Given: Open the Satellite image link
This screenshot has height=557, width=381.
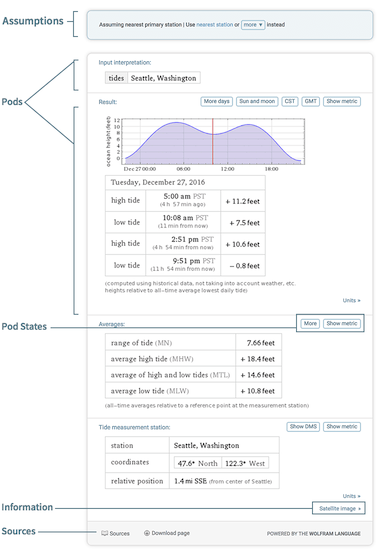Looking at the screenshot, I should coord(340,509).
